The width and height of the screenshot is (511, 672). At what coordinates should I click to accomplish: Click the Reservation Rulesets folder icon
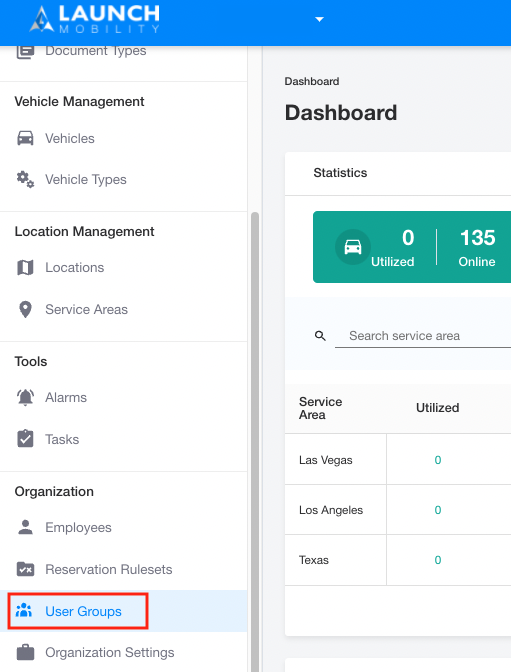25,569
